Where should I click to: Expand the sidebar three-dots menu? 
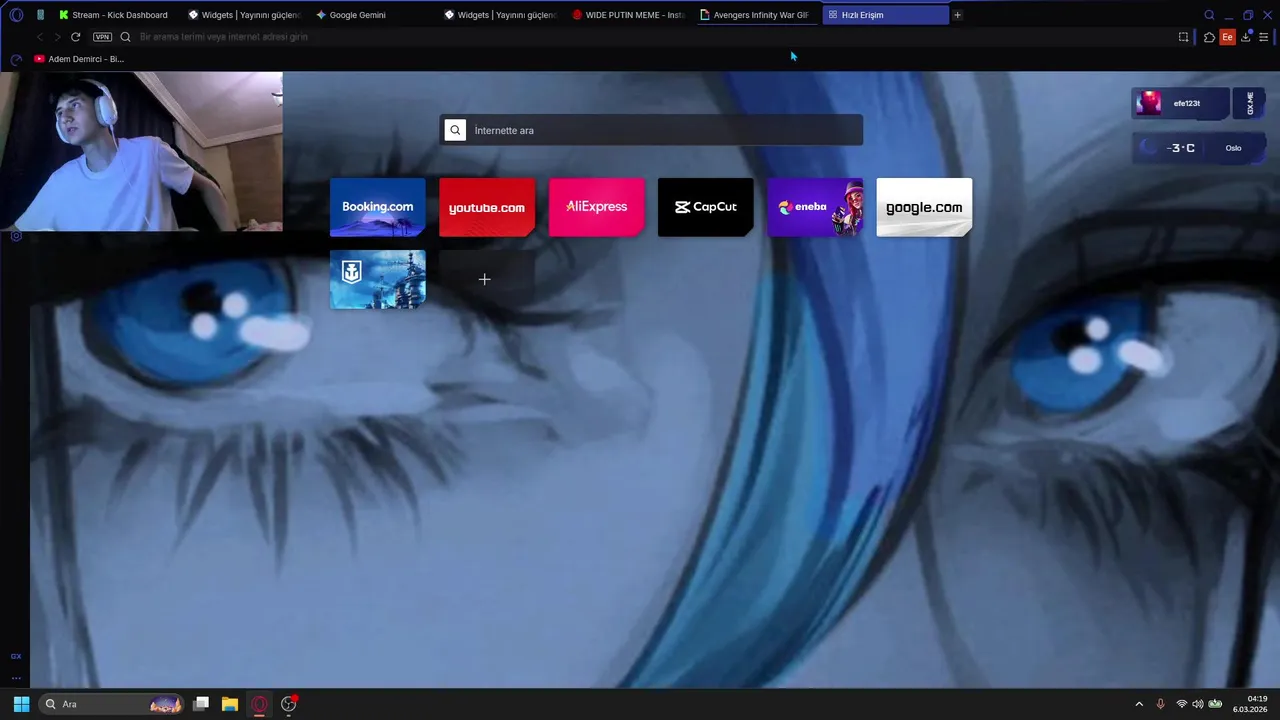16,678
